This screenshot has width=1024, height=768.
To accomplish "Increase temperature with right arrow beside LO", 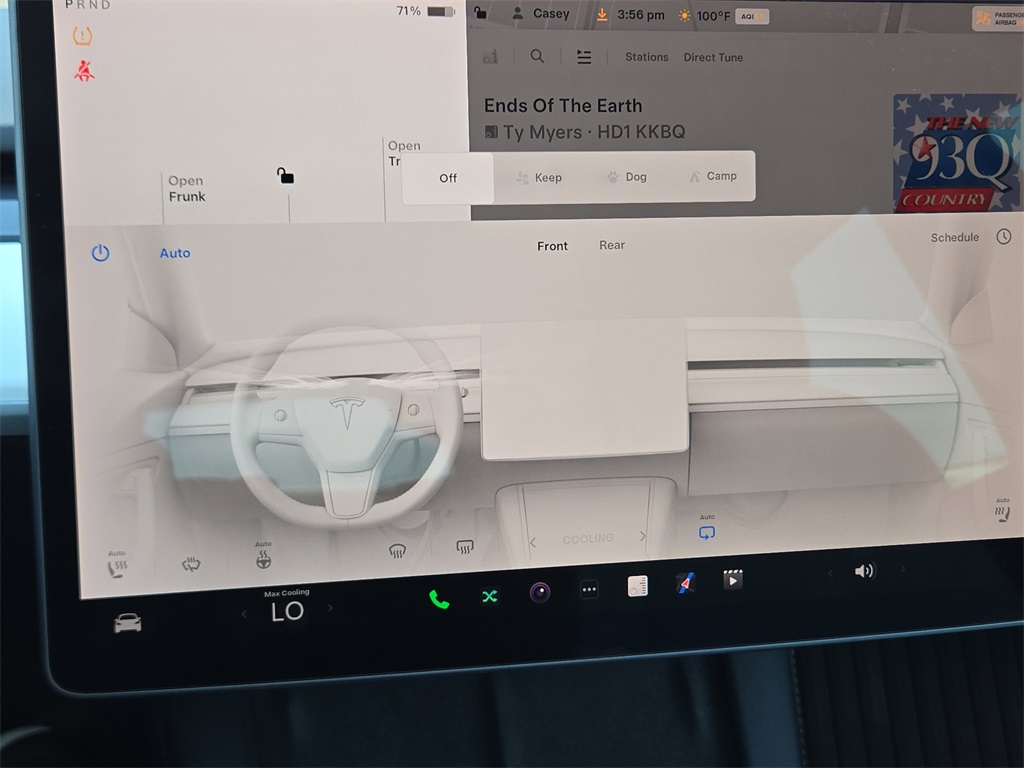I will pyautogui.click(x=330, y=608).
